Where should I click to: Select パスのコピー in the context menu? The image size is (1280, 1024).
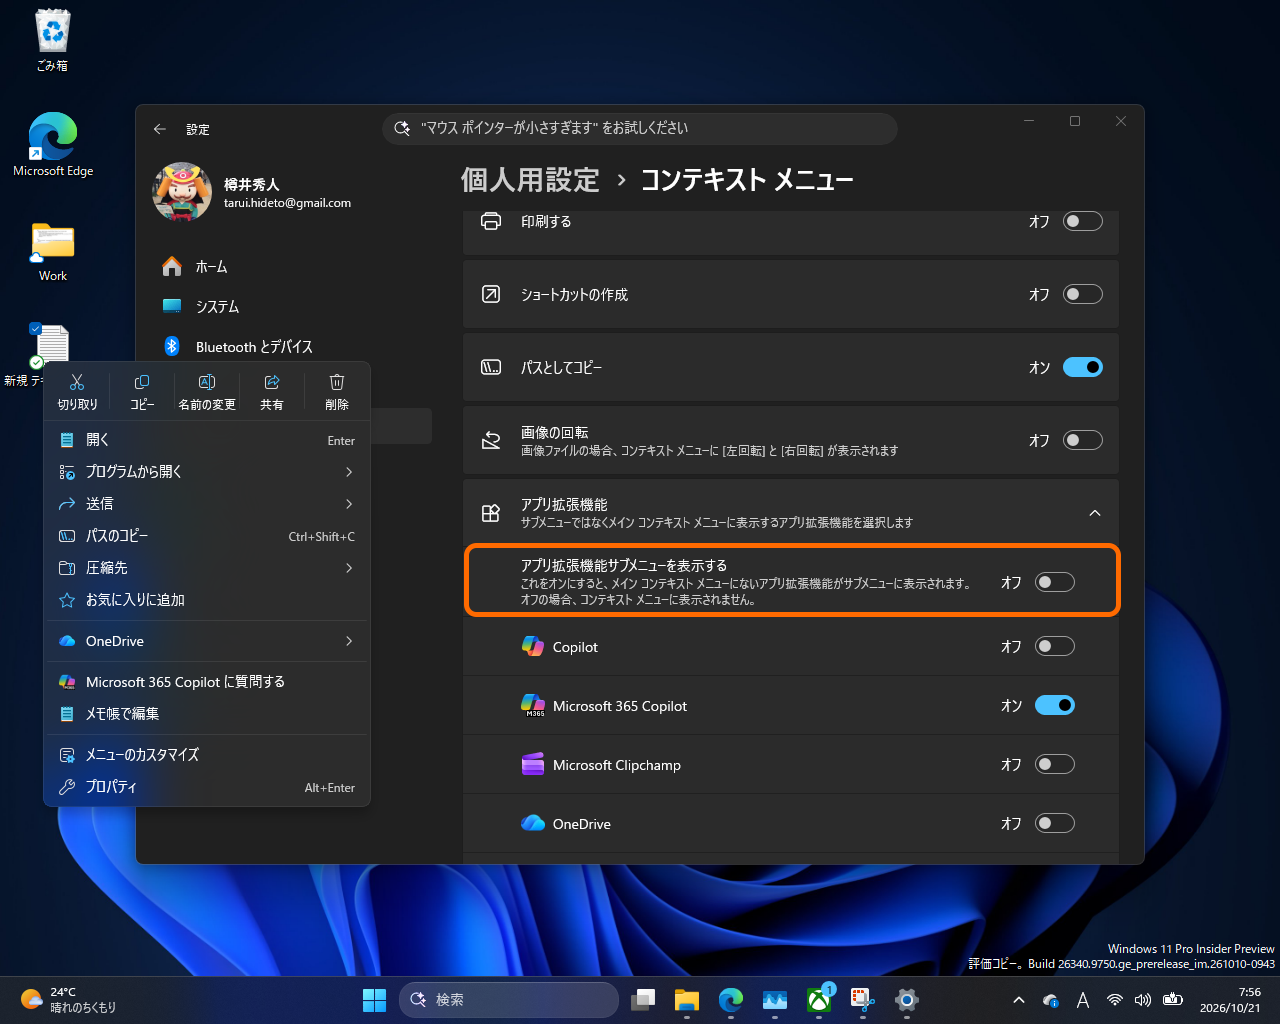[207, 536]
